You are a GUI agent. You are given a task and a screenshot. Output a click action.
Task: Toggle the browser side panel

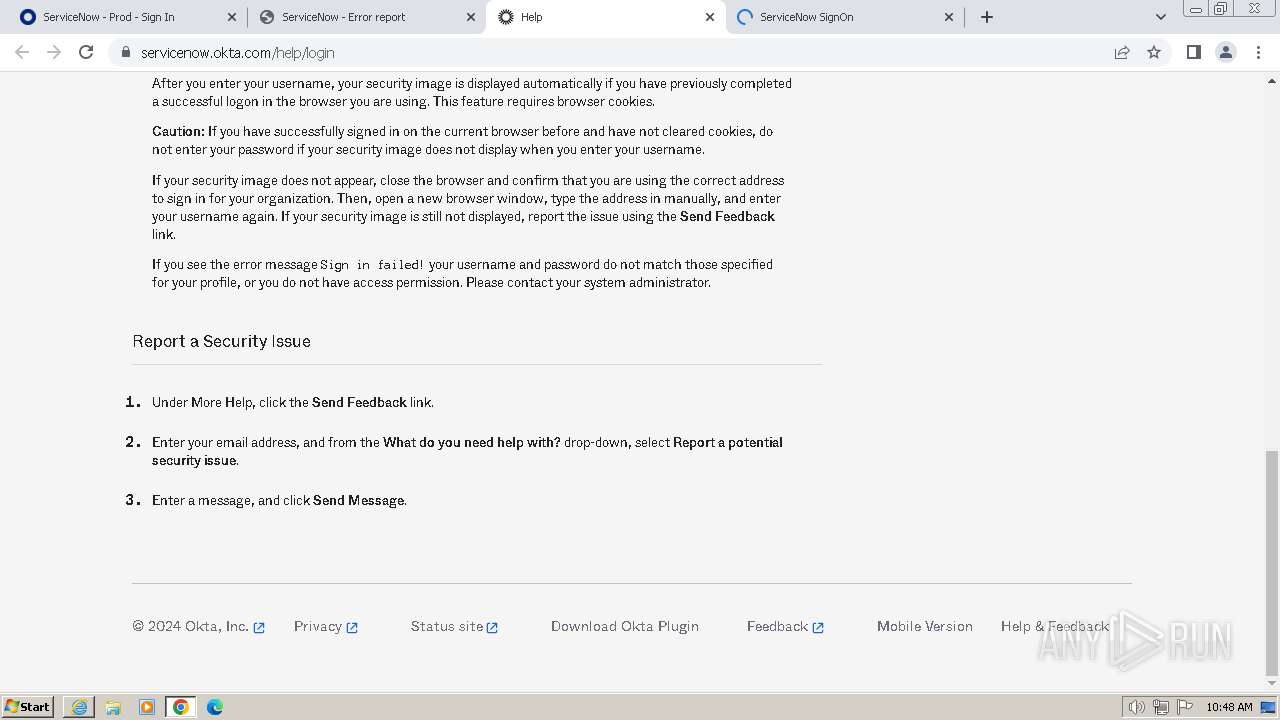point(1193,53)
